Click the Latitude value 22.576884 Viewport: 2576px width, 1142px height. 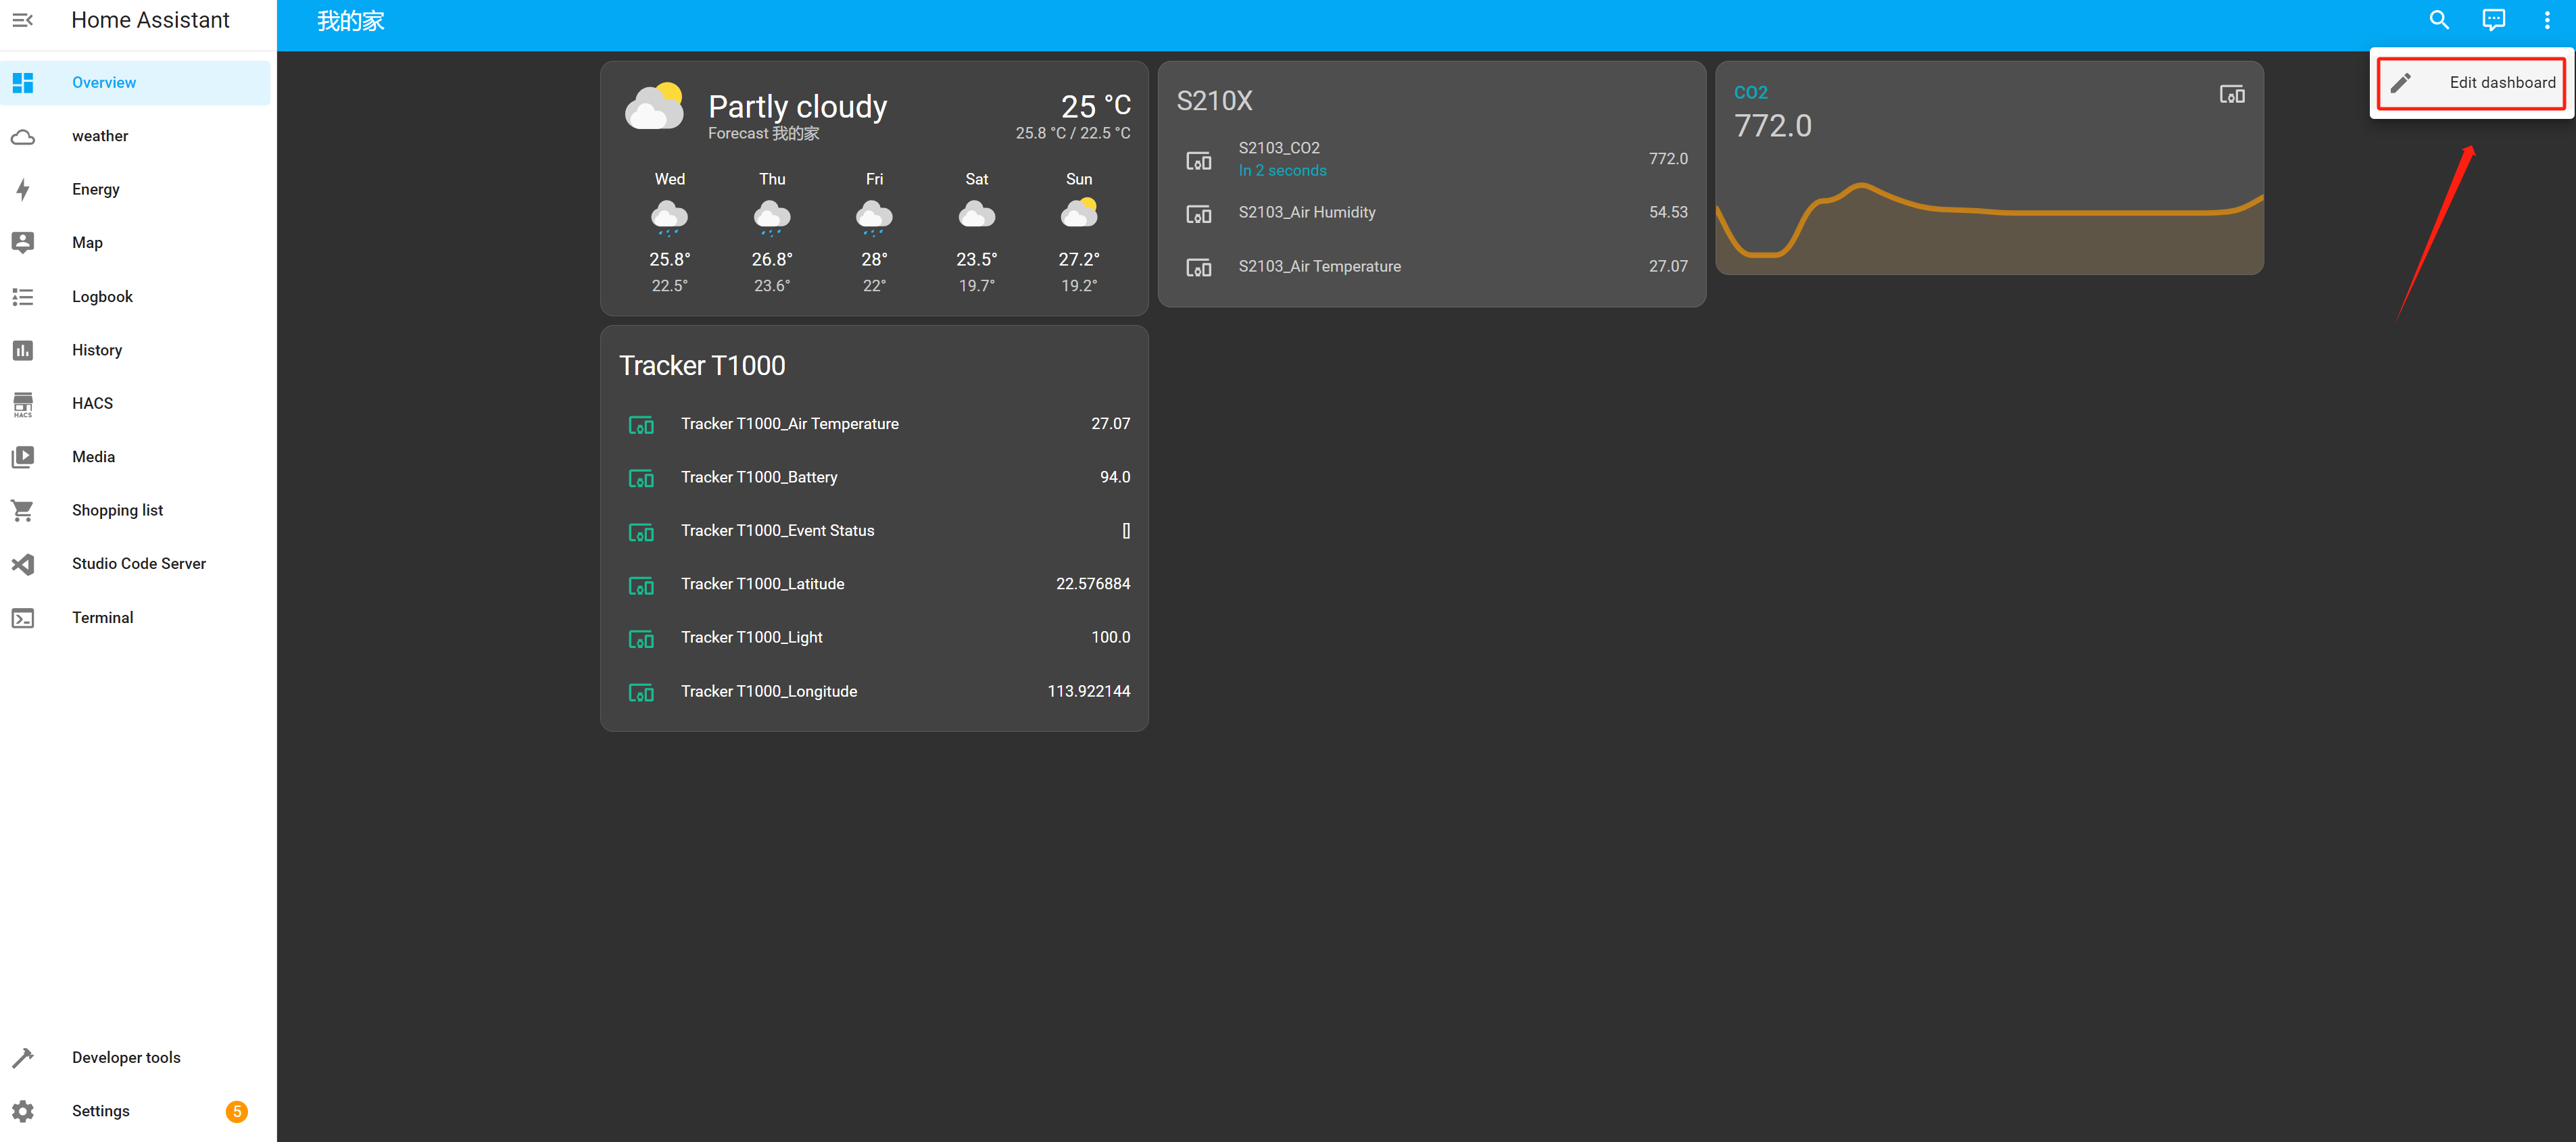pos(1093,584)
